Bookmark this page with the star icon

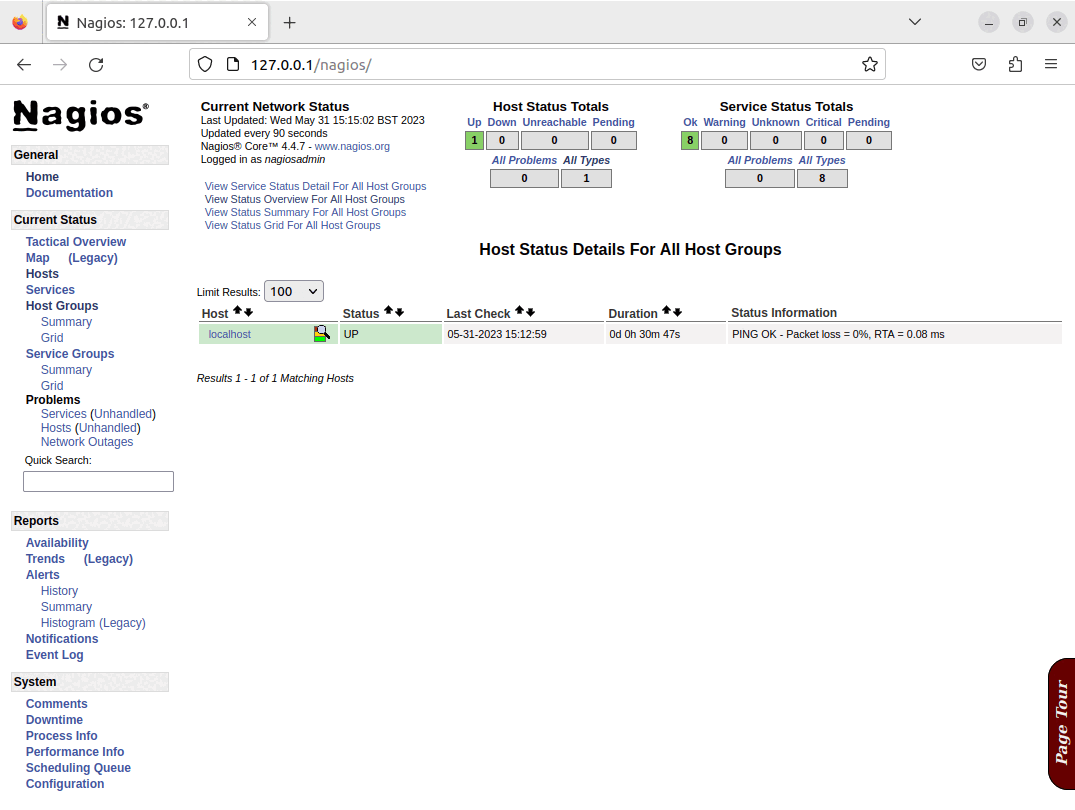point(870,63)
